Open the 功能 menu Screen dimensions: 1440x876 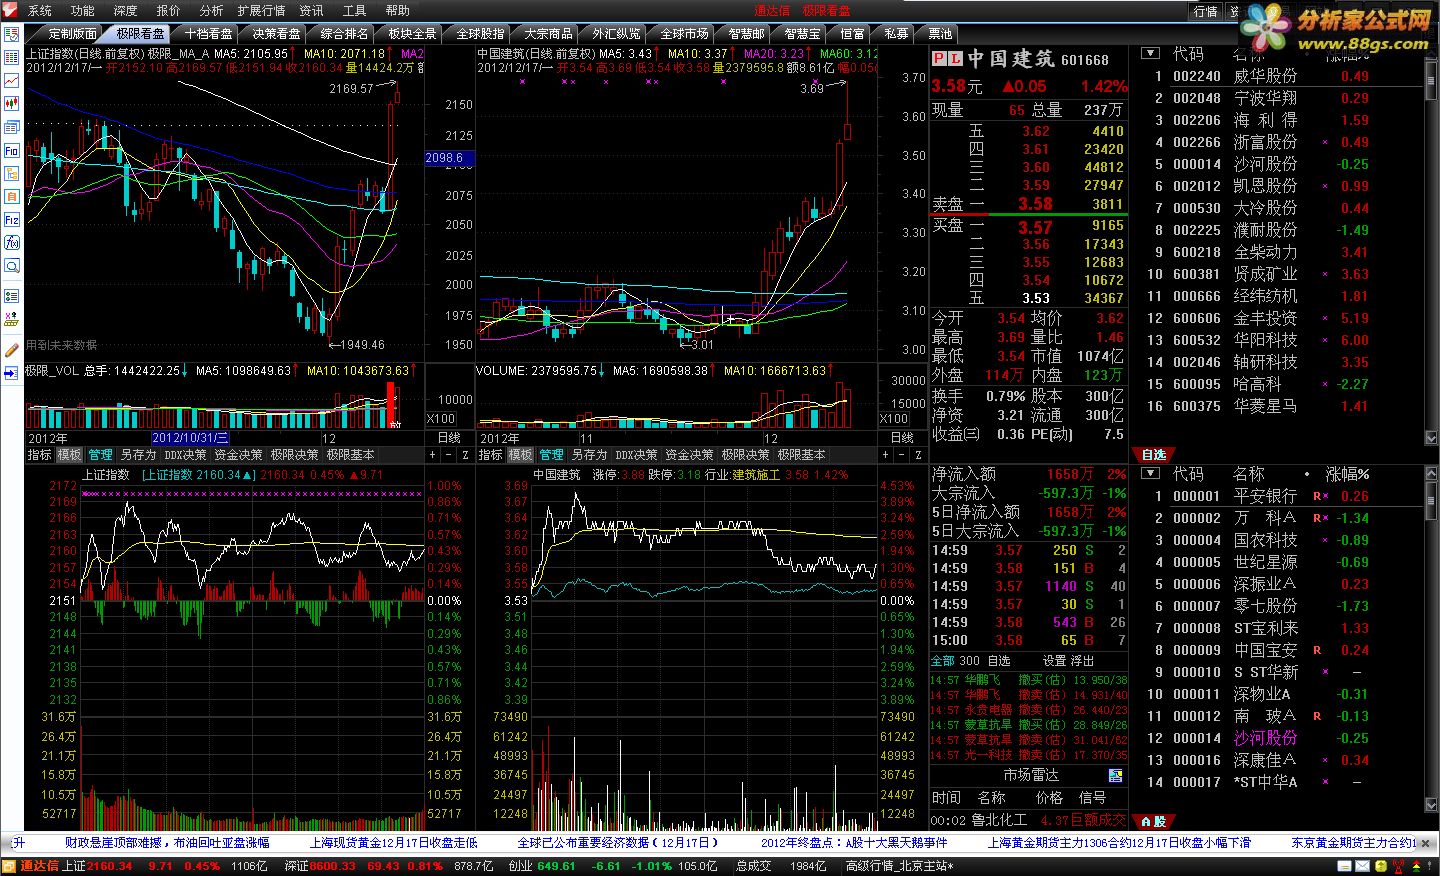(x=83, y=10)
